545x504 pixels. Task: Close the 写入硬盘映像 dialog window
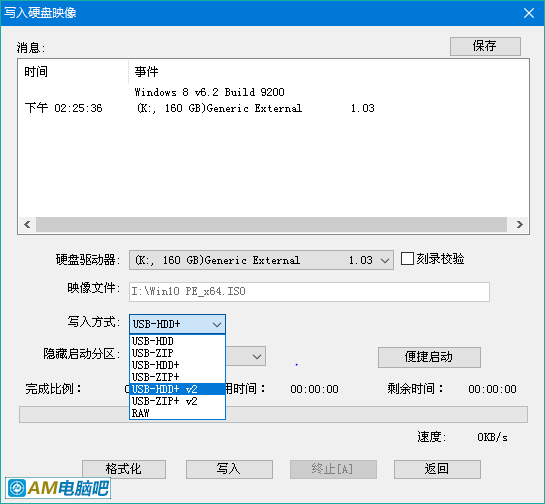[x=529, y=13]
